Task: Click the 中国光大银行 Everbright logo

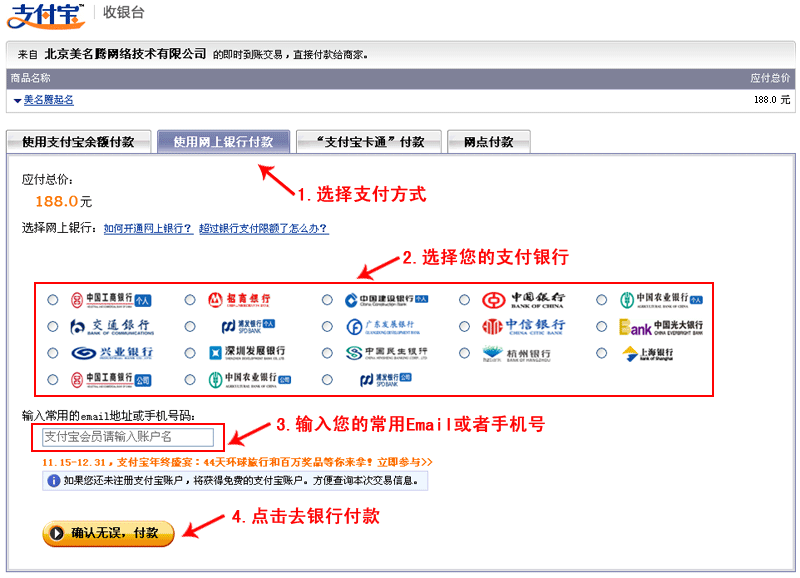Action: pos(661,327)
